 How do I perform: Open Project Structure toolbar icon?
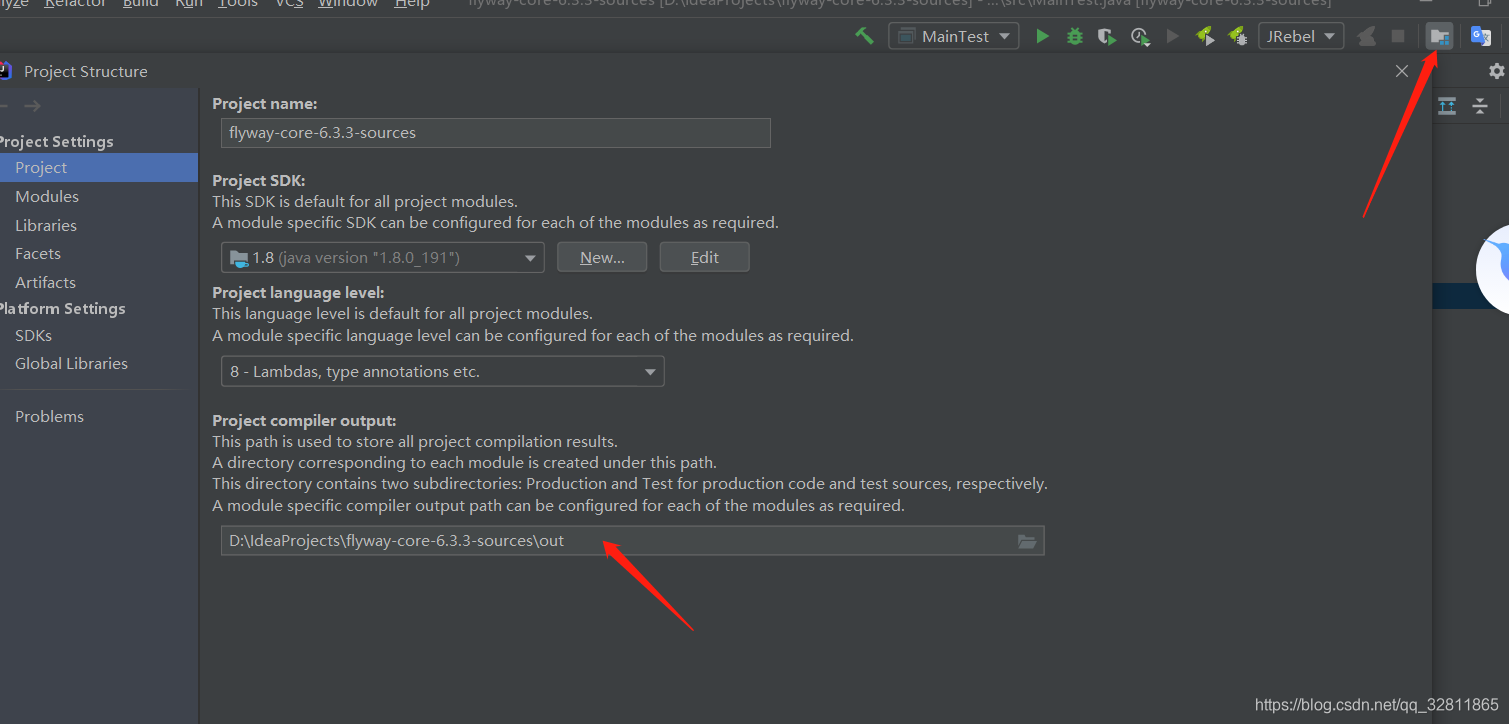[1440, 36]
